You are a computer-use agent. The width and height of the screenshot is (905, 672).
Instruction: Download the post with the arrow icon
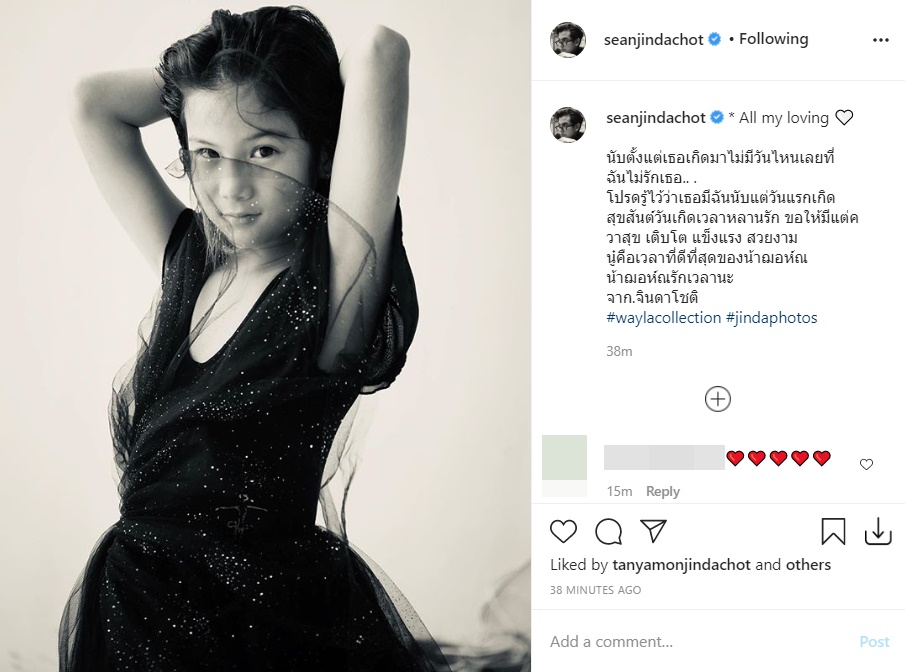click(877, 531)
